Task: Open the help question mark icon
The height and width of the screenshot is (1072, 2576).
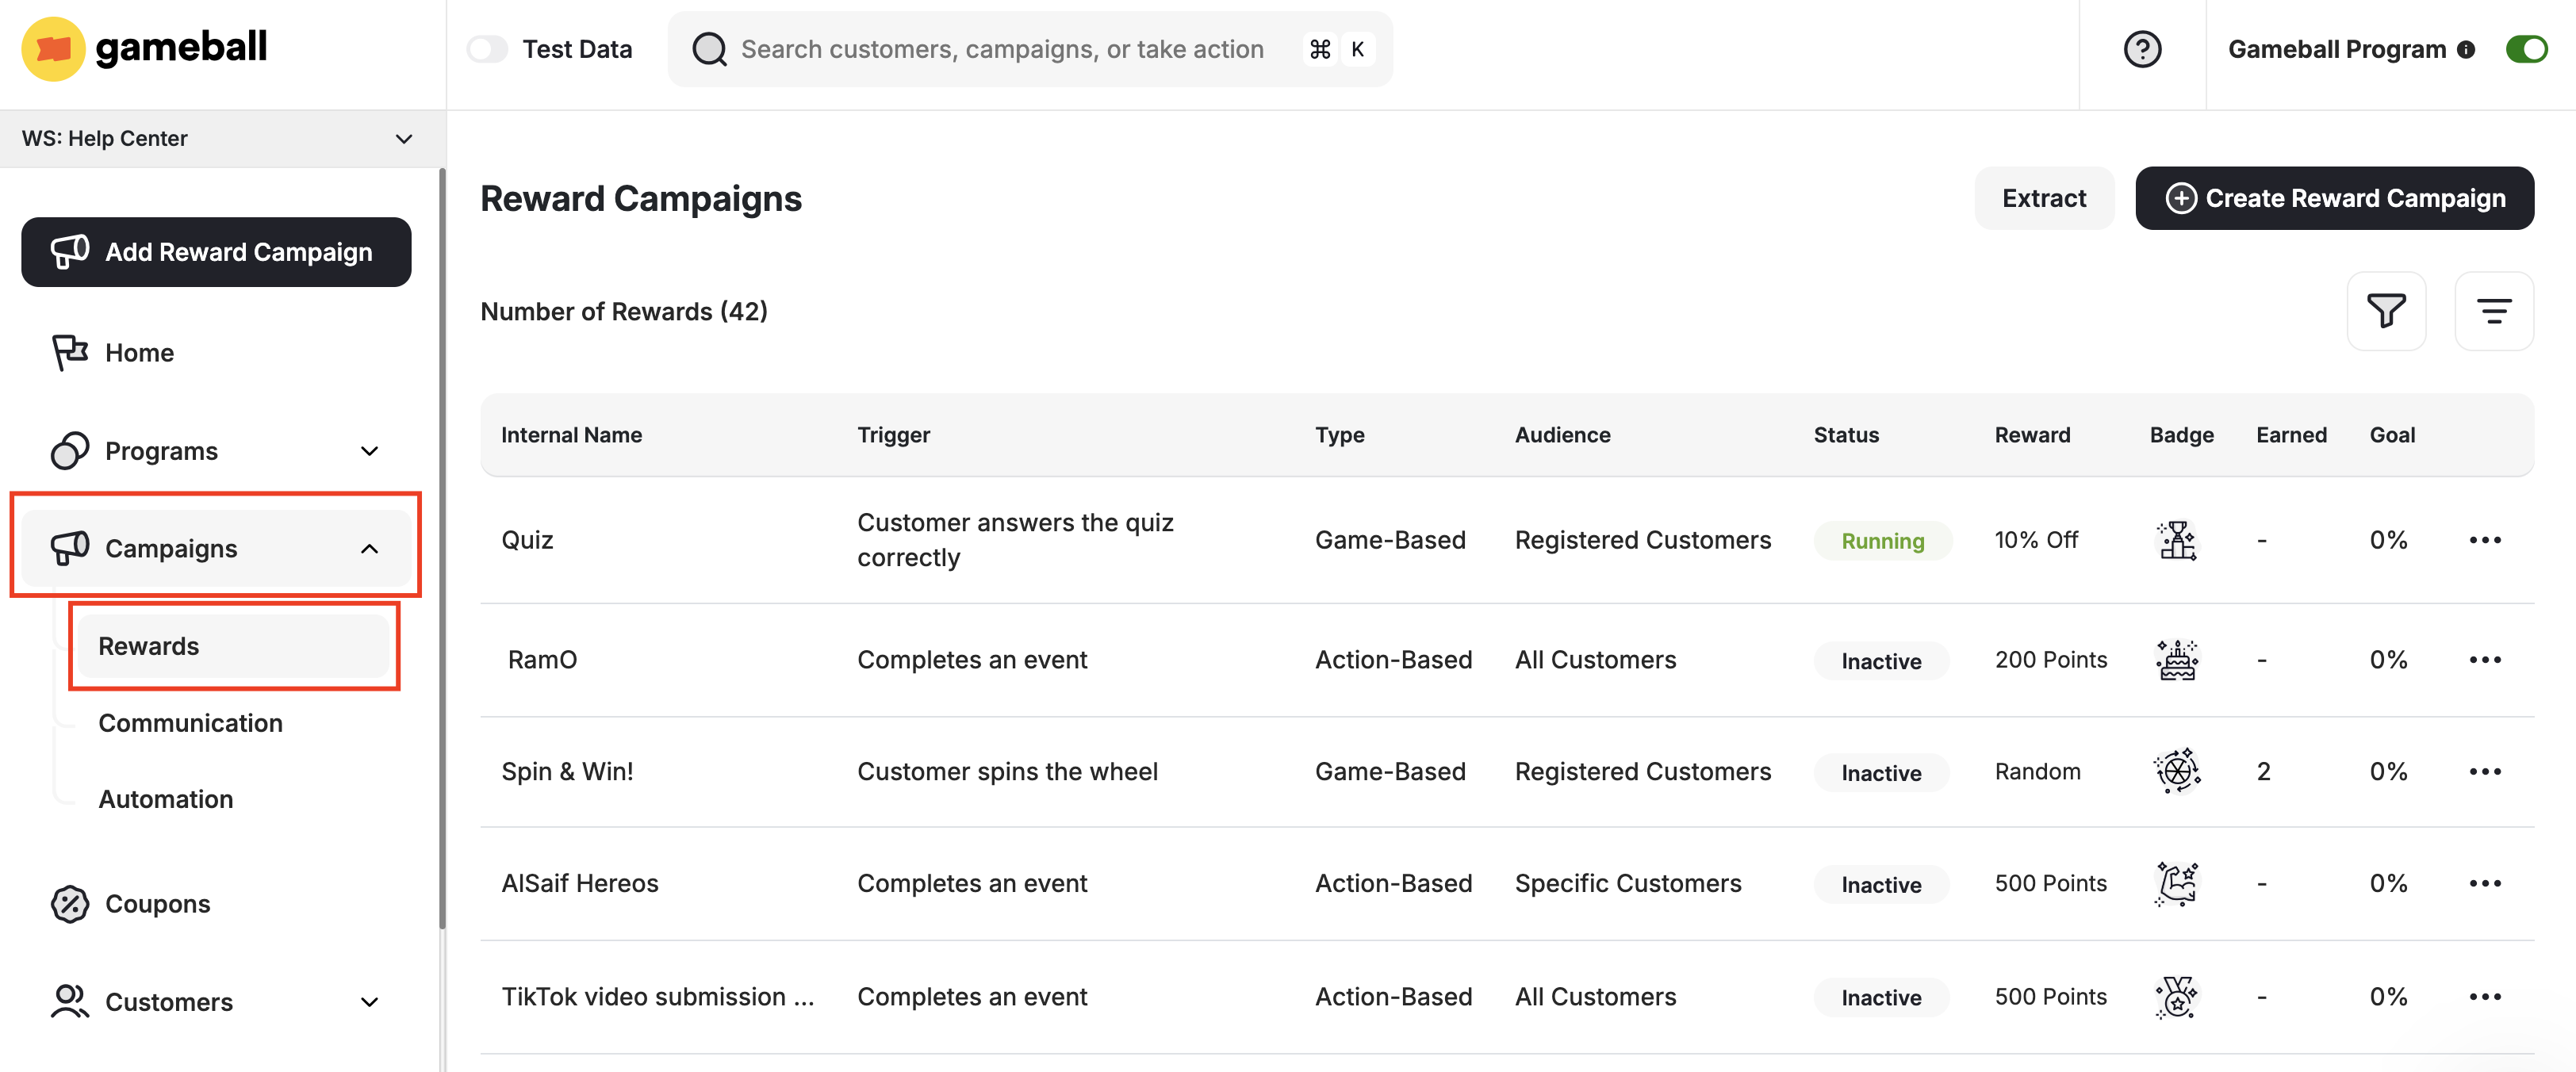Action: coord(2142,49)
